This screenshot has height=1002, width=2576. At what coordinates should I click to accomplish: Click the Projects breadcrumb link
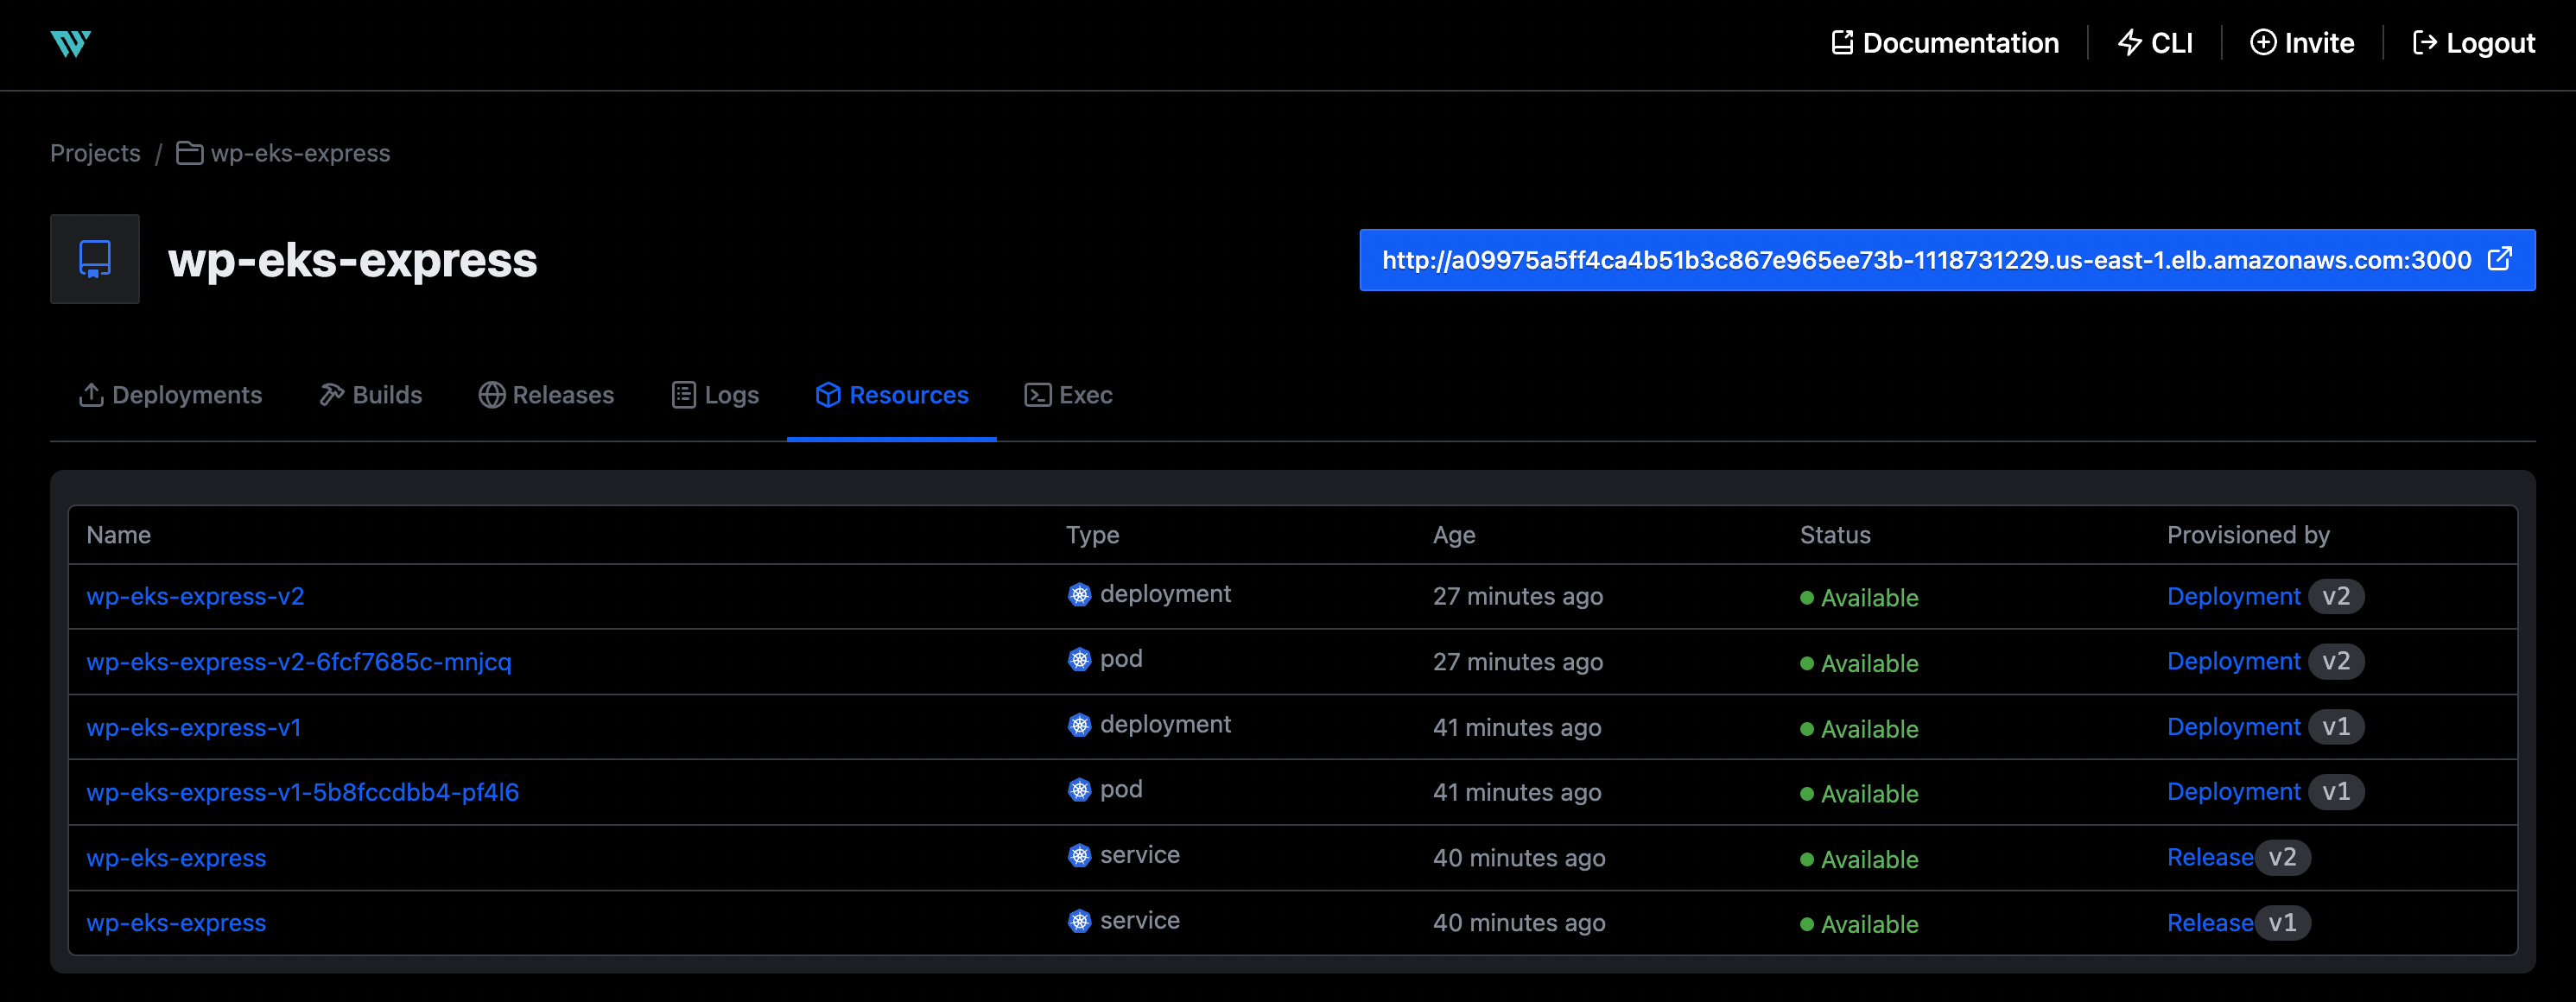(95, 153)
